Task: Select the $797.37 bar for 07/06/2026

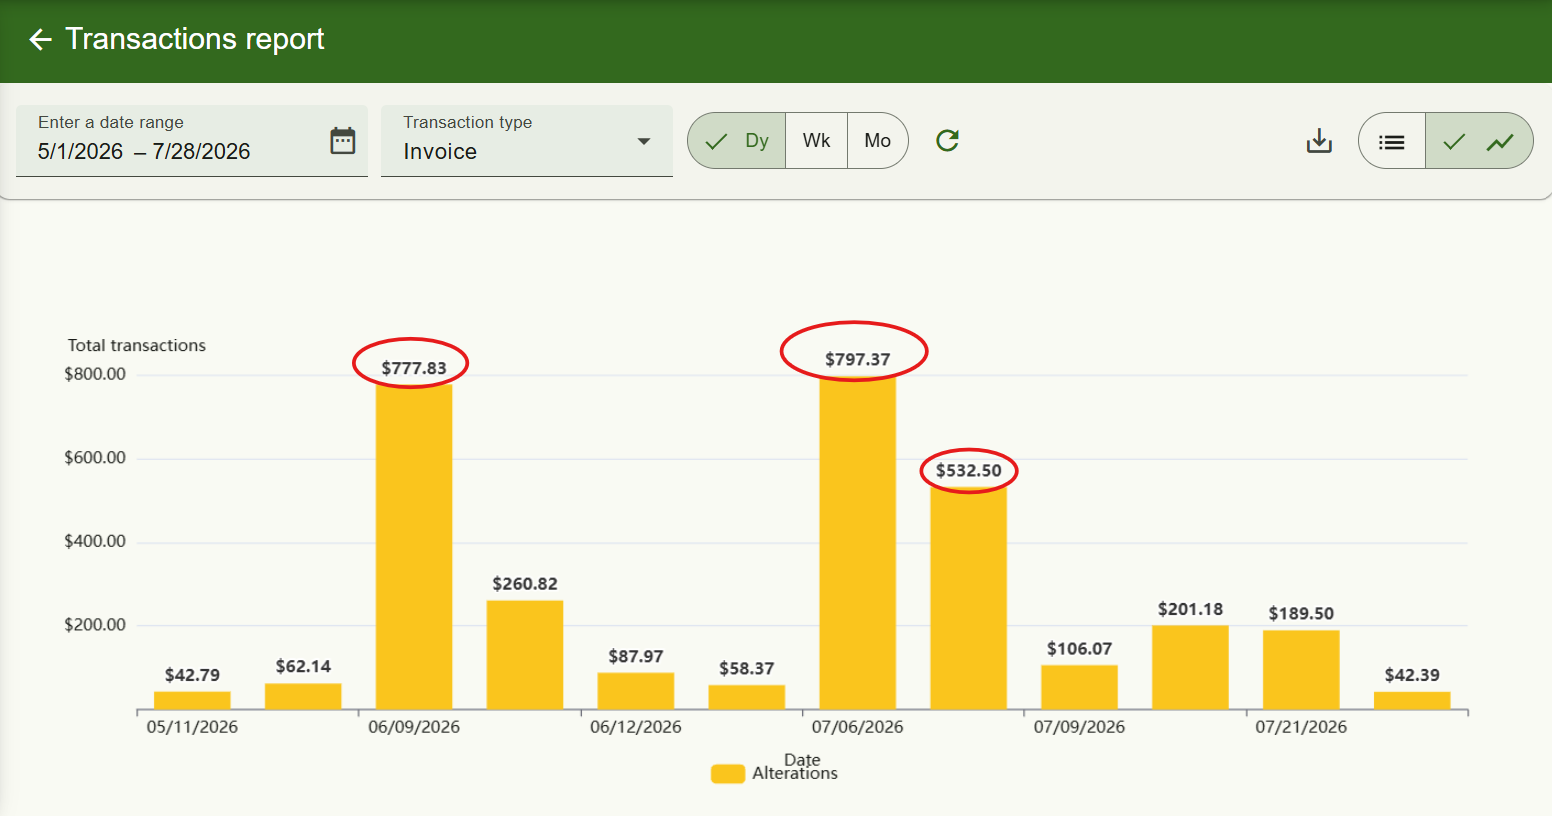Action: pyautogui.click(x=857, y=543)
